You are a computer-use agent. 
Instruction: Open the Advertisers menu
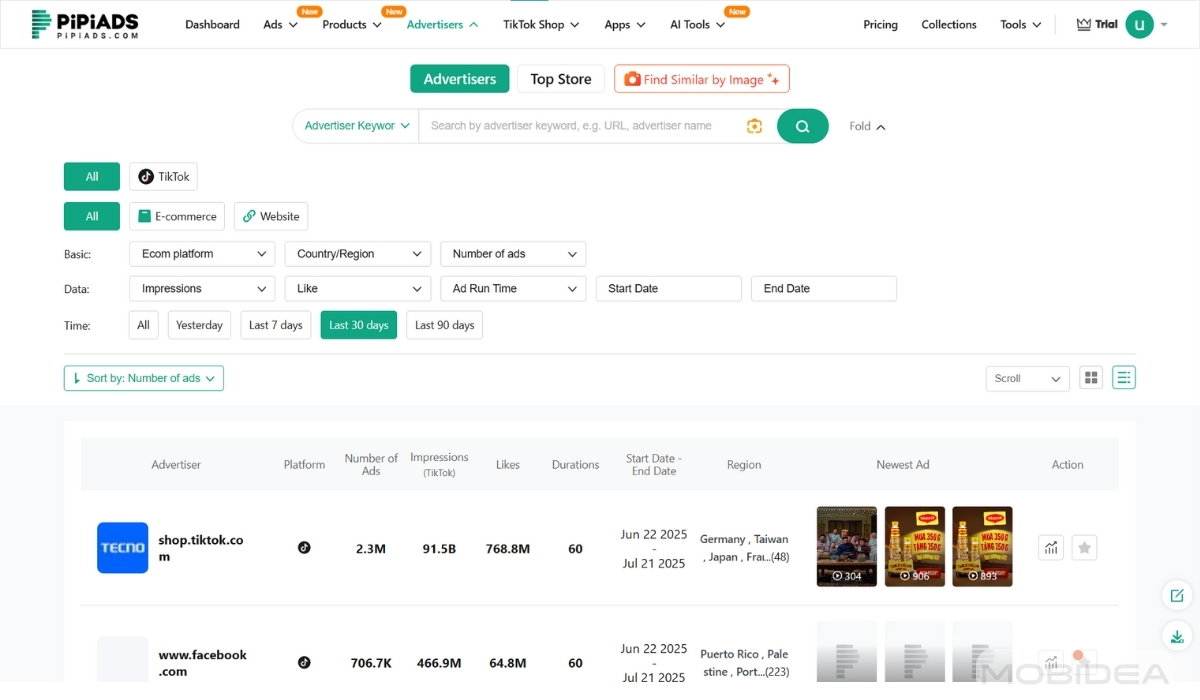click(442, 24)
